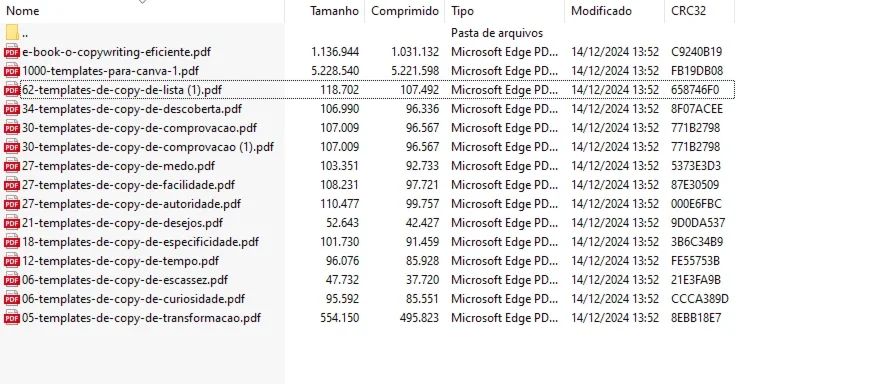Click compressed value 107.492
This screenshot has width=896, height=384.
(x=420, y=90)
